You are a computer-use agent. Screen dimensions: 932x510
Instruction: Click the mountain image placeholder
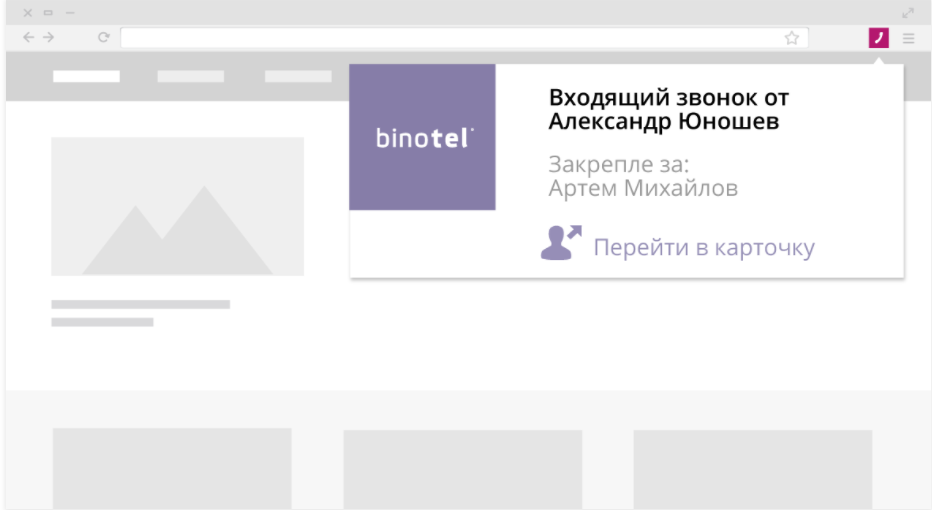coord(177,206)
